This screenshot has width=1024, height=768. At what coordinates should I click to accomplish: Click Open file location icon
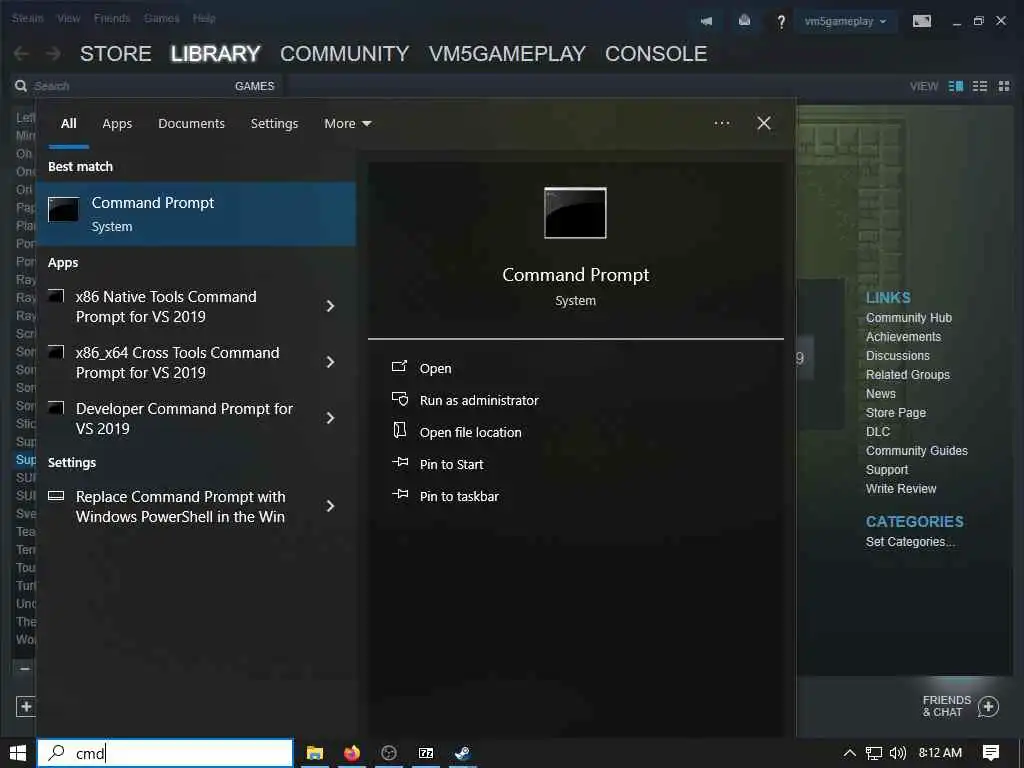399,431
